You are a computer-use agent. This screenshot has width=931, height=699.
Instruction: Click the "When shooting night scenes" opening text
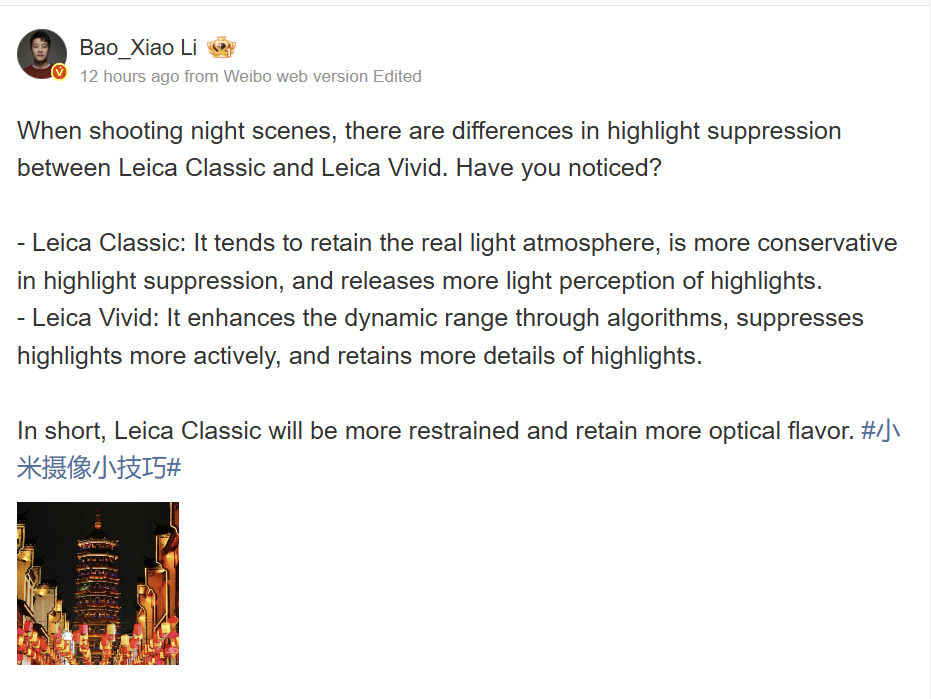(x=160, y=131)
